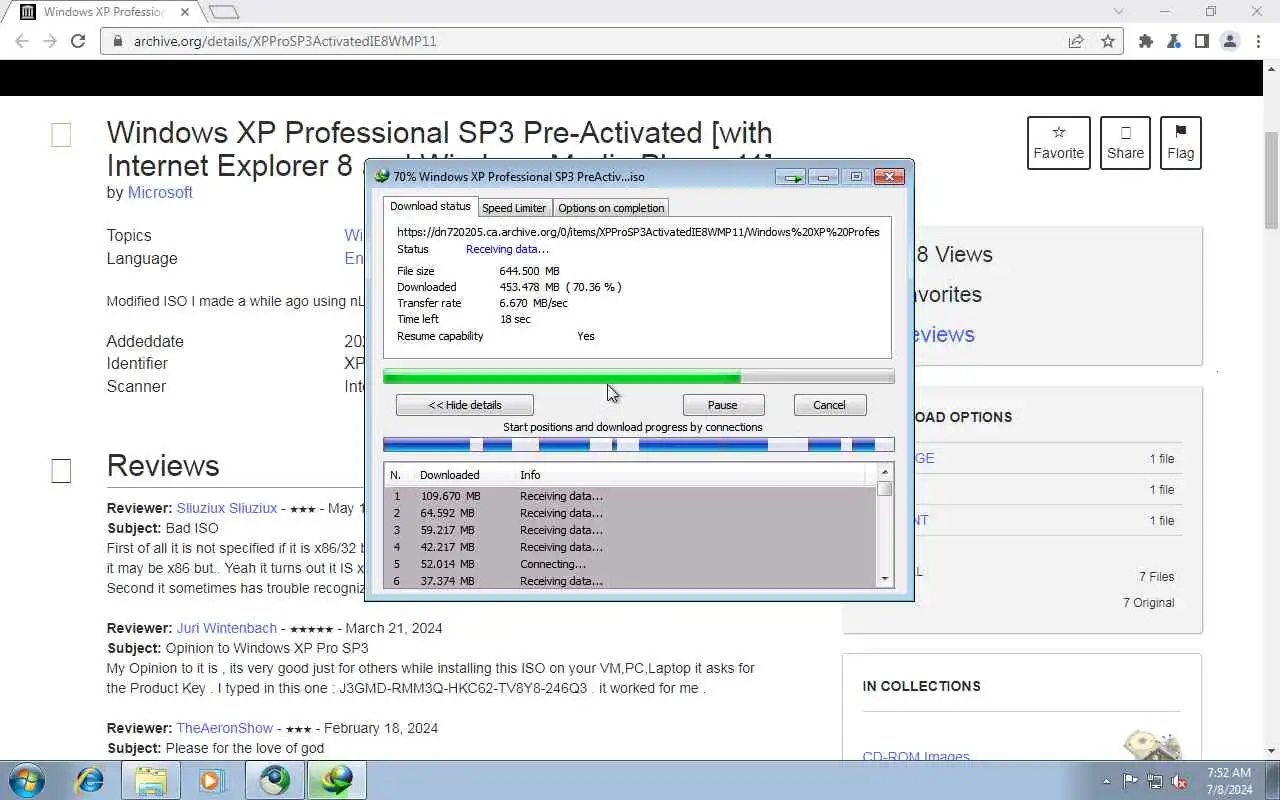Open reviewer Juri Wintenbach profile link

[x=227, y=628]
